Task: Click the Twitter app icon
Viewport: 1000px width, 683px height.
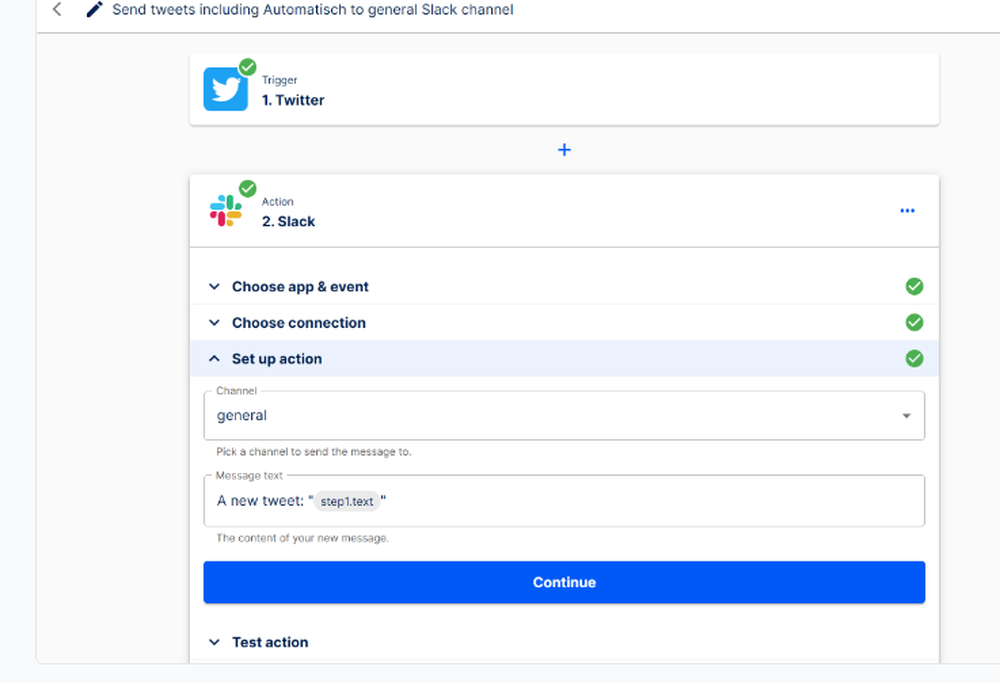Action: point(226,89)
